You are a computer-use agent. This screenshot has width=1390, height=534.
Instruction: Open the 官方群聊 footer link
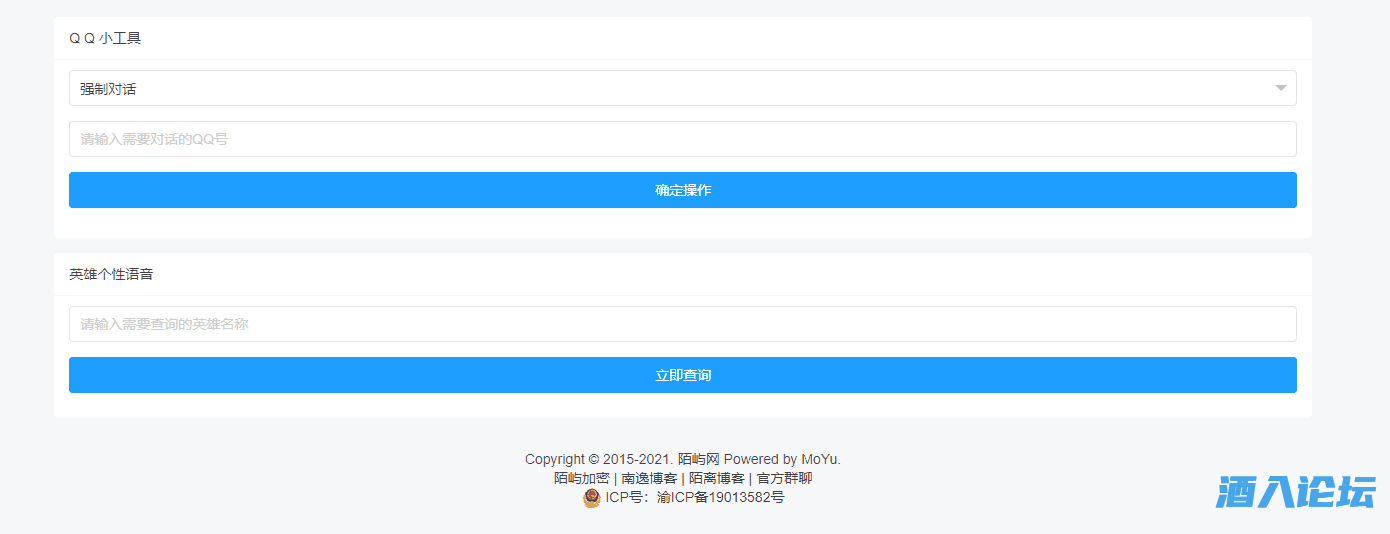point(784,478)
